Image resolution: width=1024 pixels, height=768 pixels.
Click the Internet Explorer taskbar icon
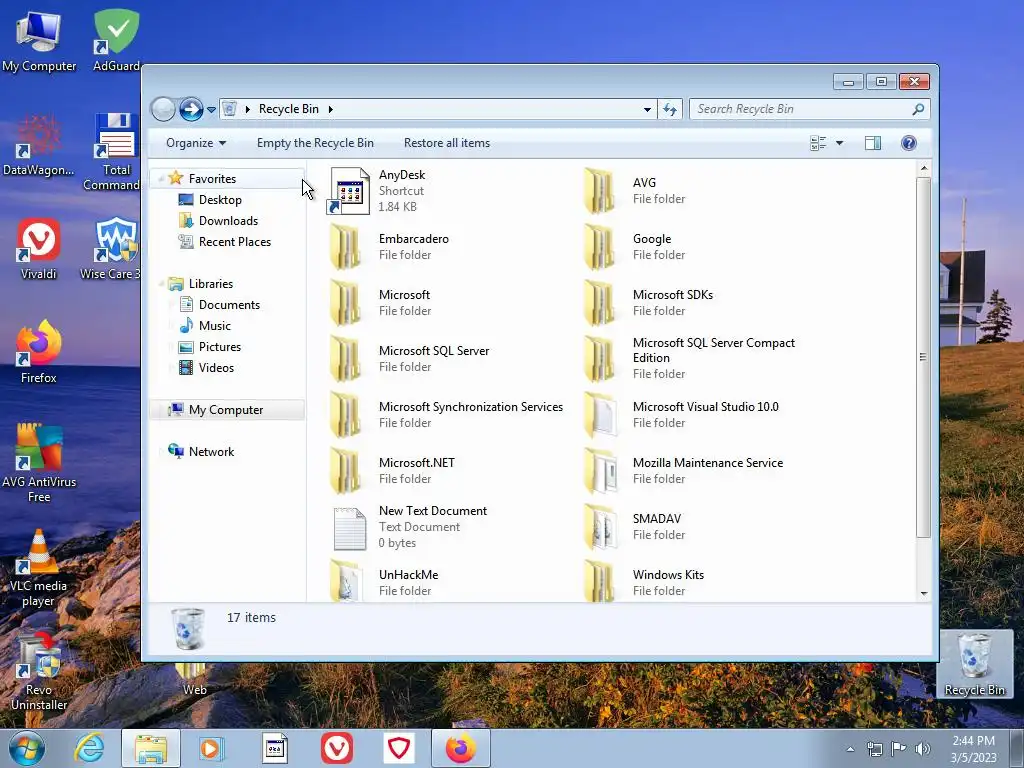[89, 748]
